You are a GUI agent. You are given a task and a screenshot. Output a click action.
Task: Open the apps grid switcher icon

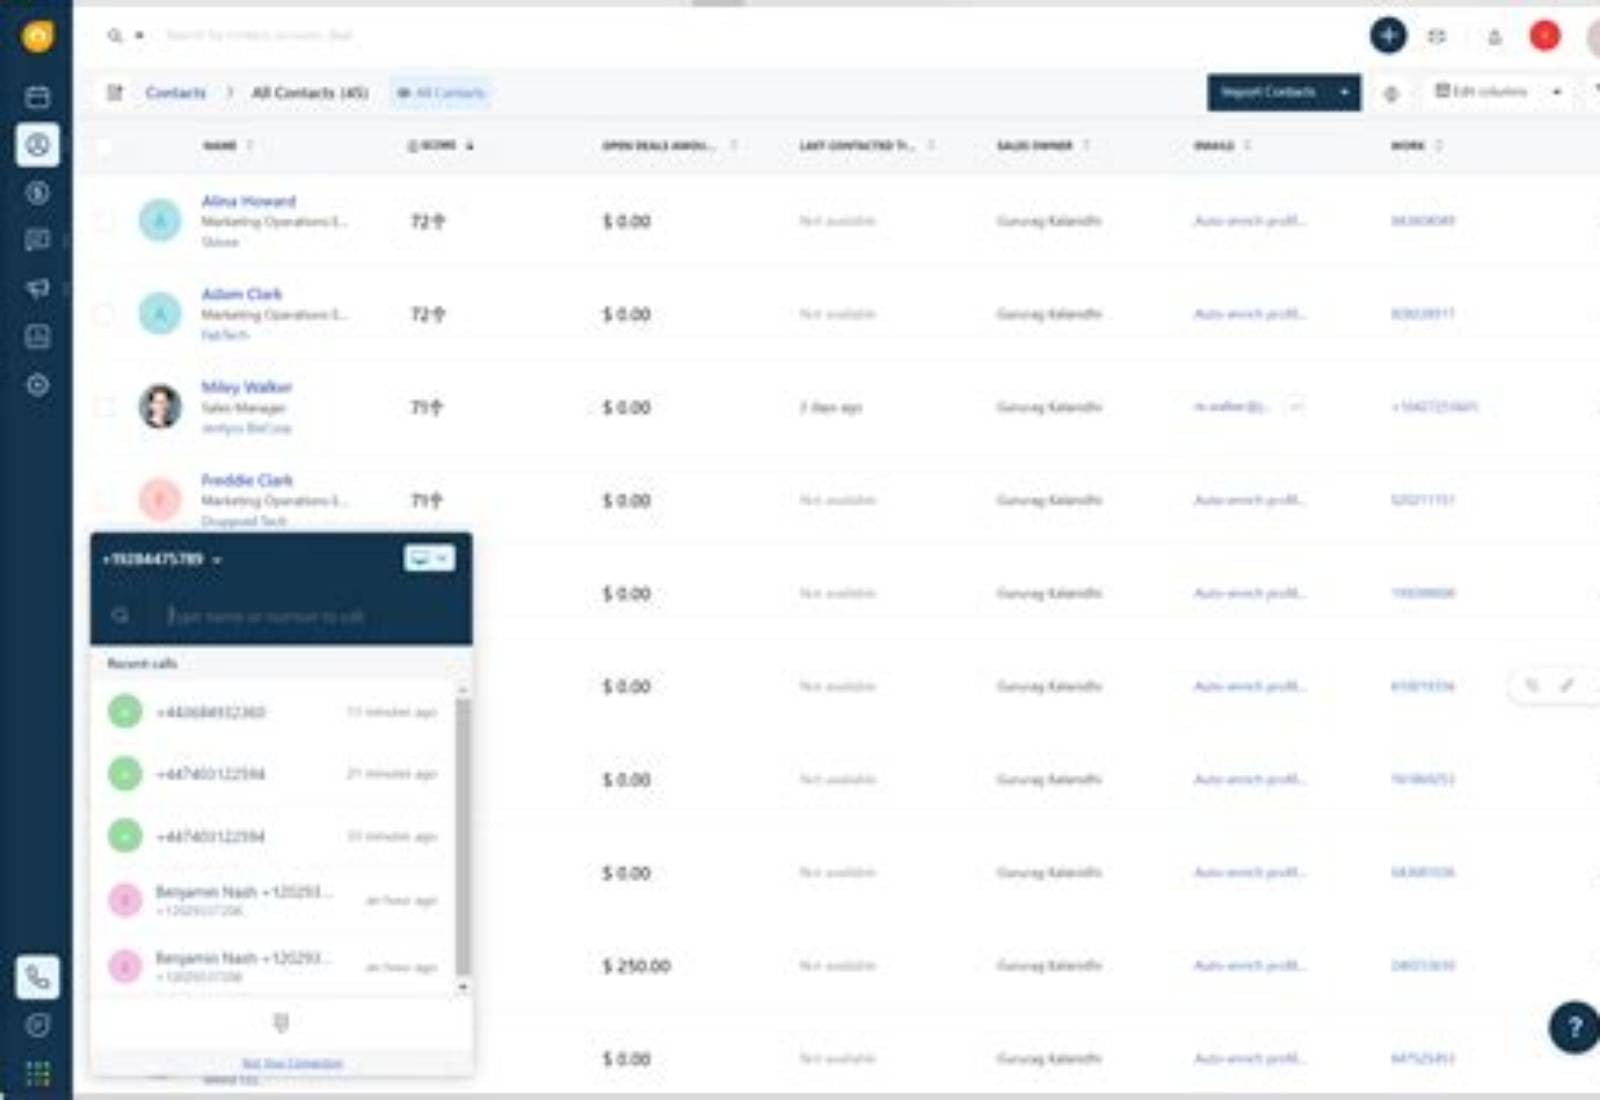[x=37, y=1074]
